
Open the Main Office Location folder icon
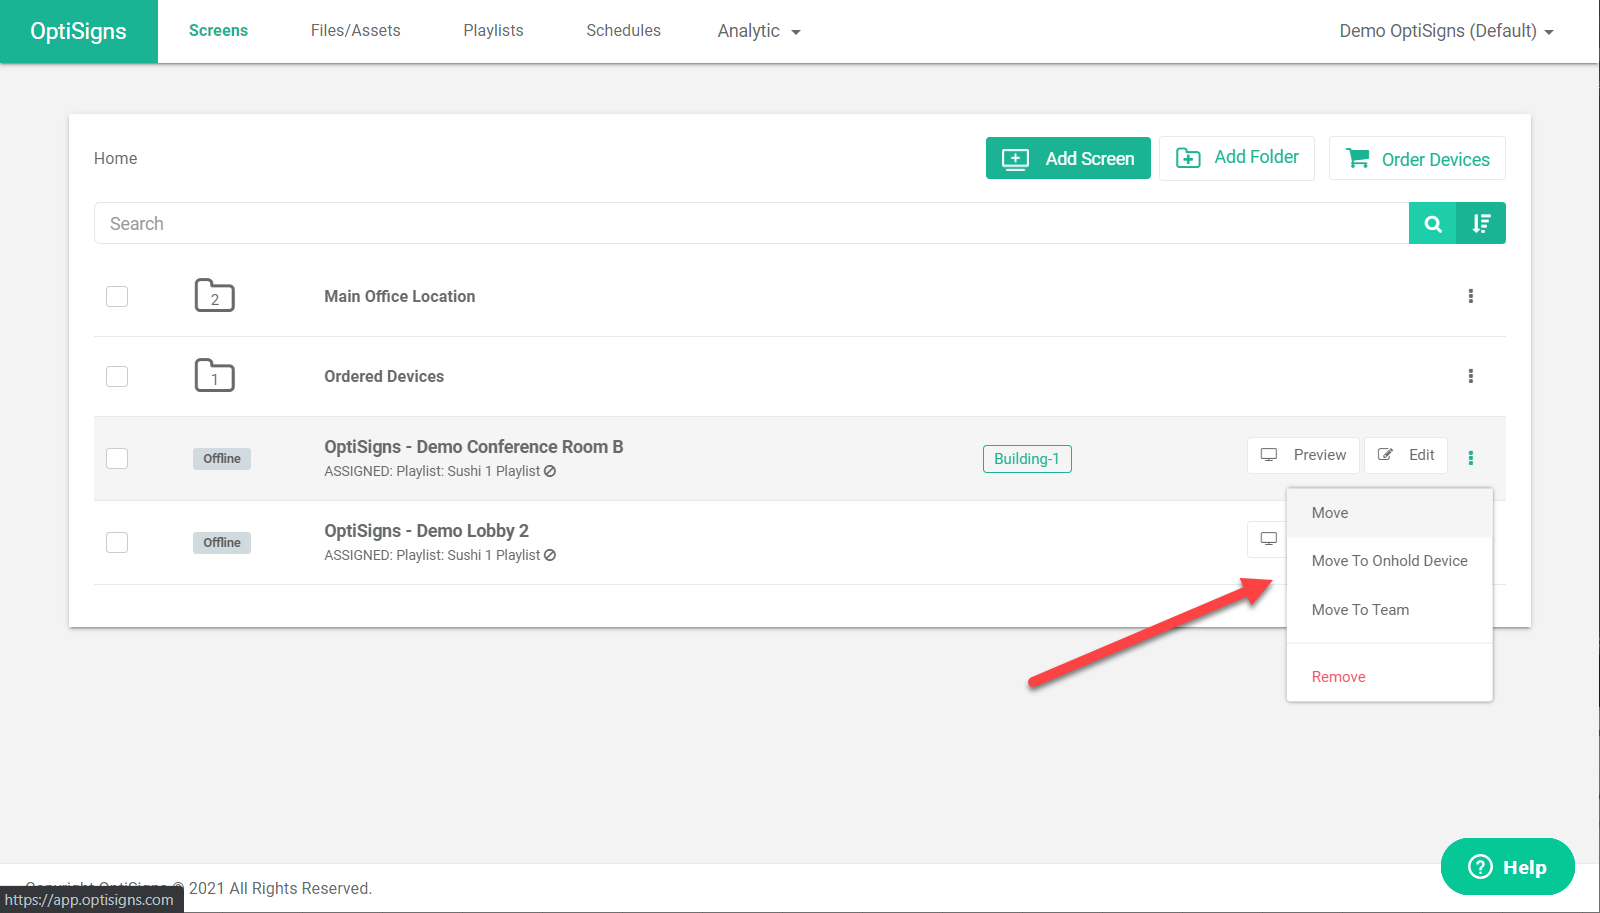click(214, 296)
